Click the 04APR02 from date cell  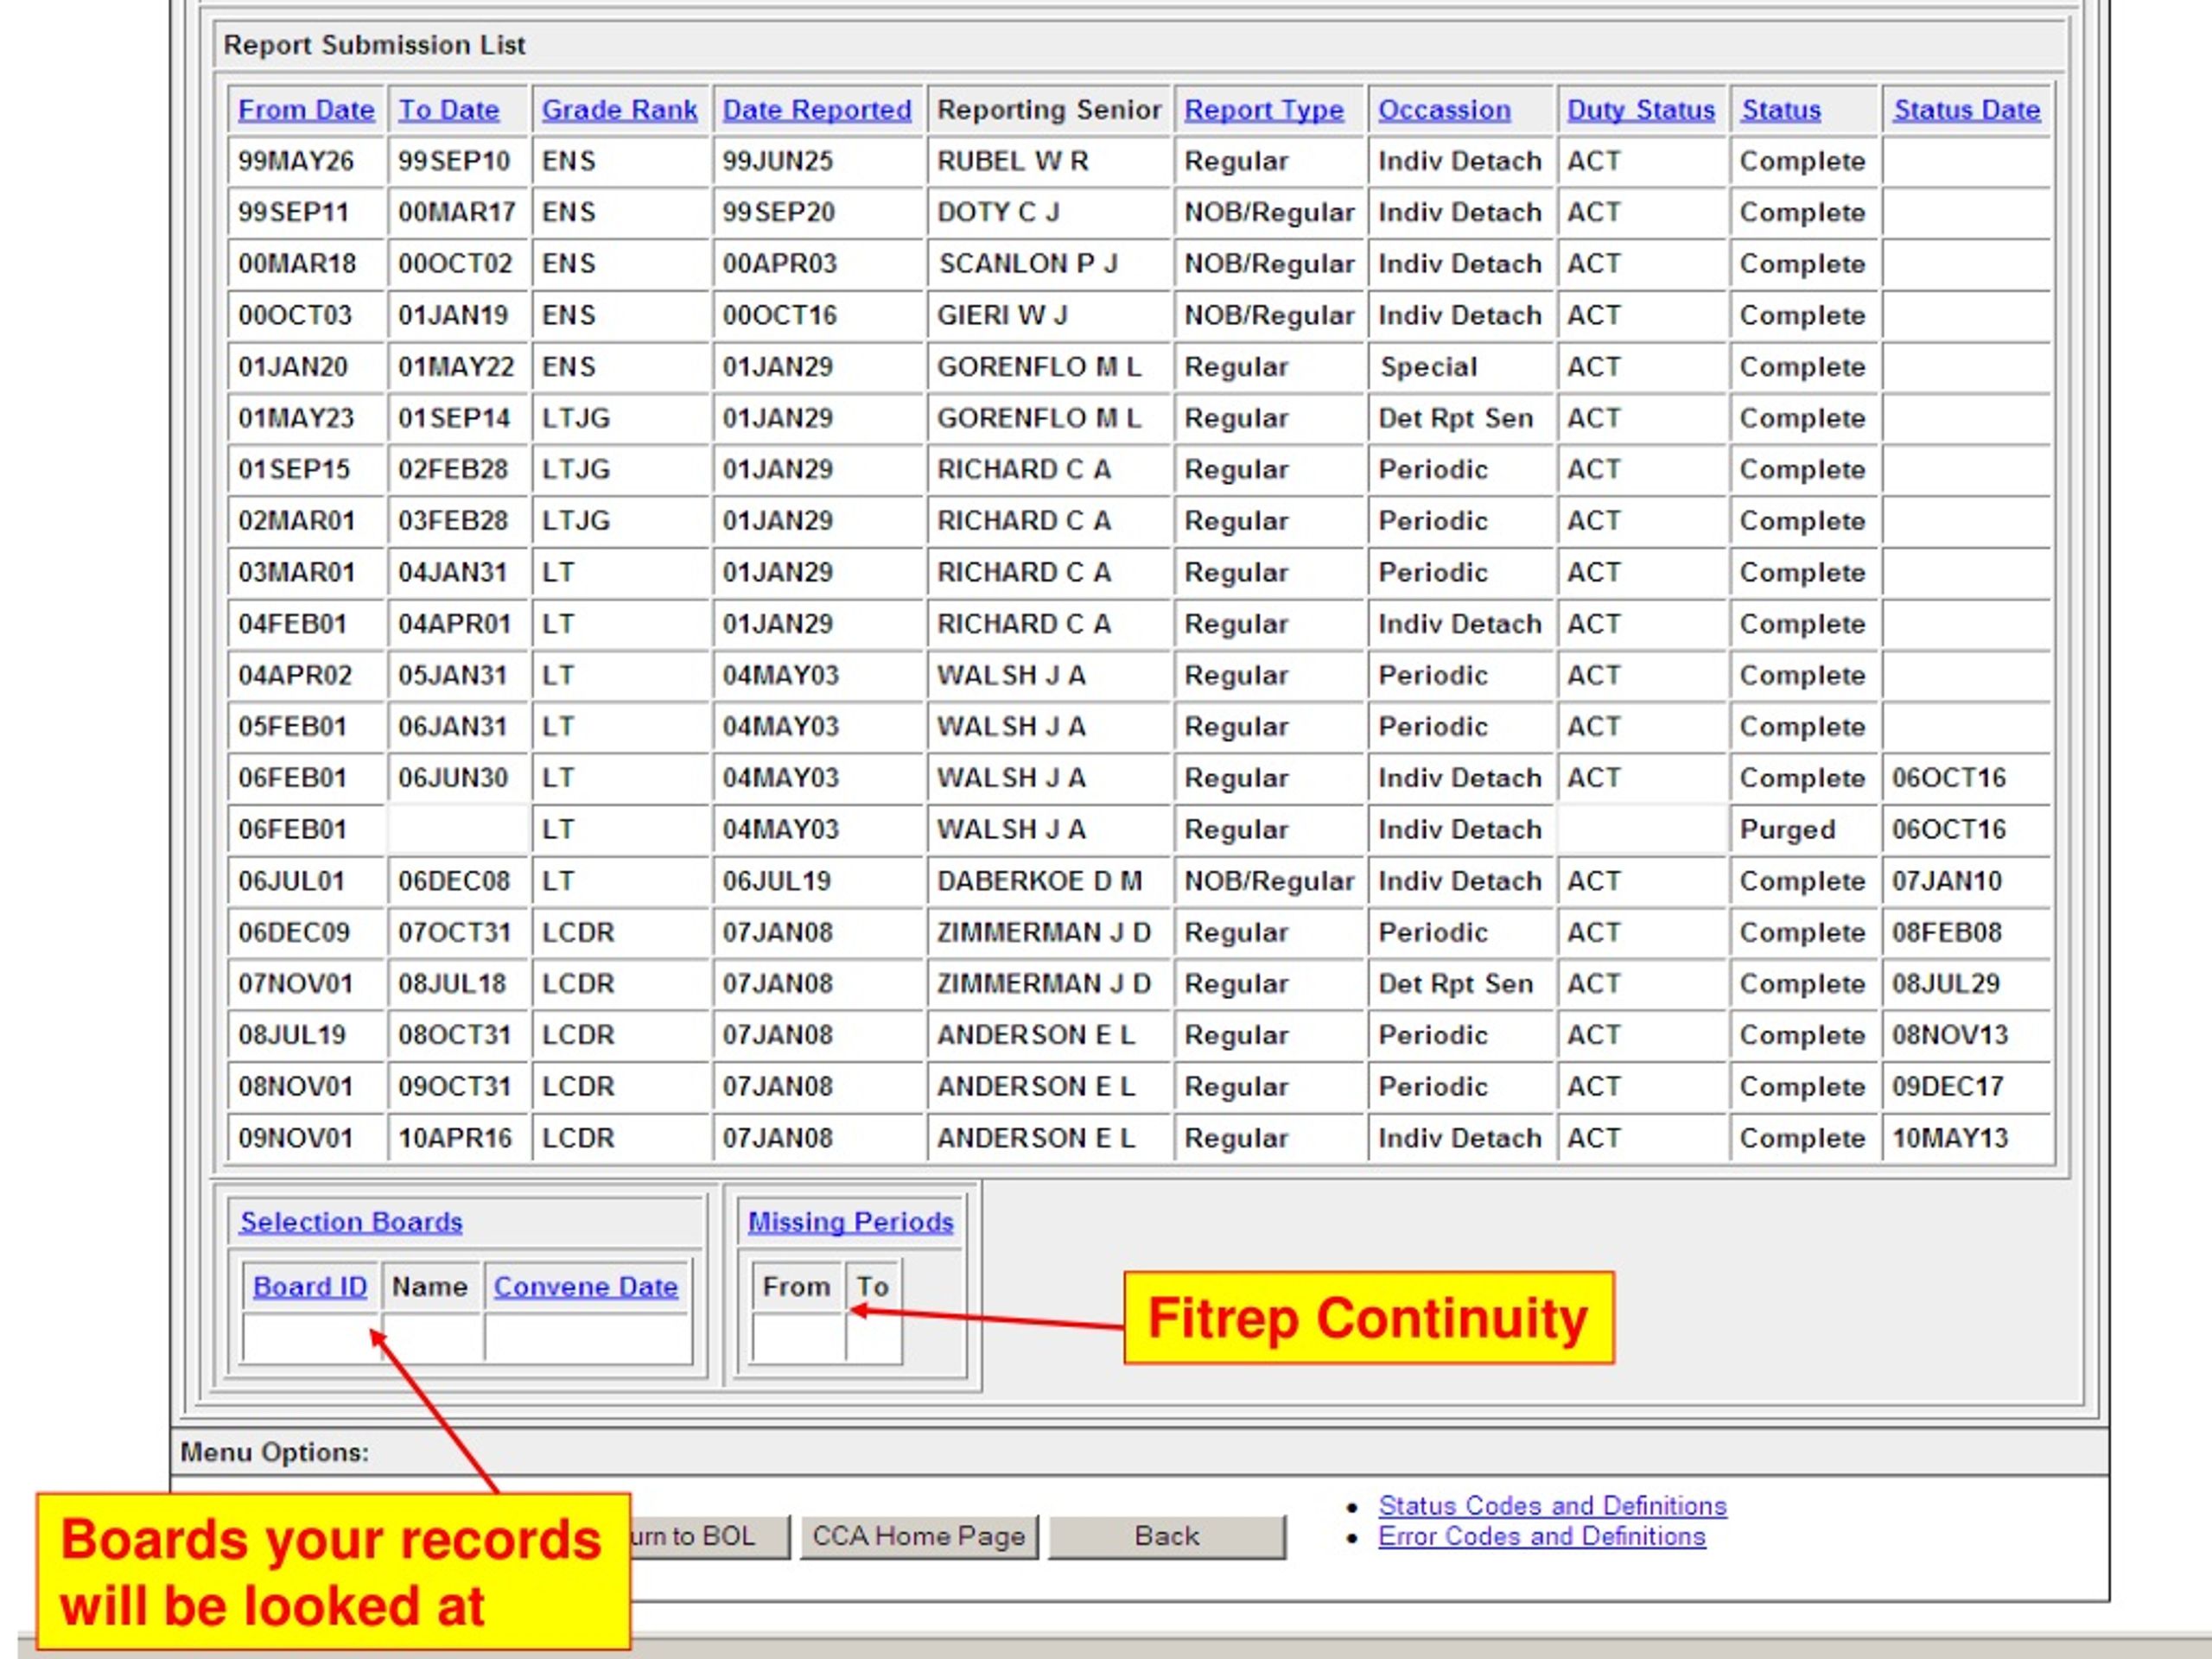pyautogui.click(x=306, y=675)
